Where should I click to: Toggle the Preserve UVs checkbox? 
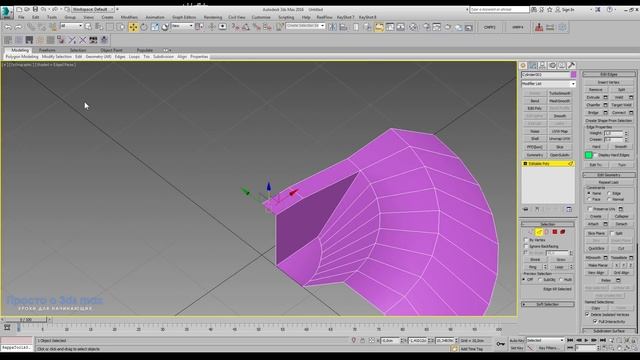589,209
